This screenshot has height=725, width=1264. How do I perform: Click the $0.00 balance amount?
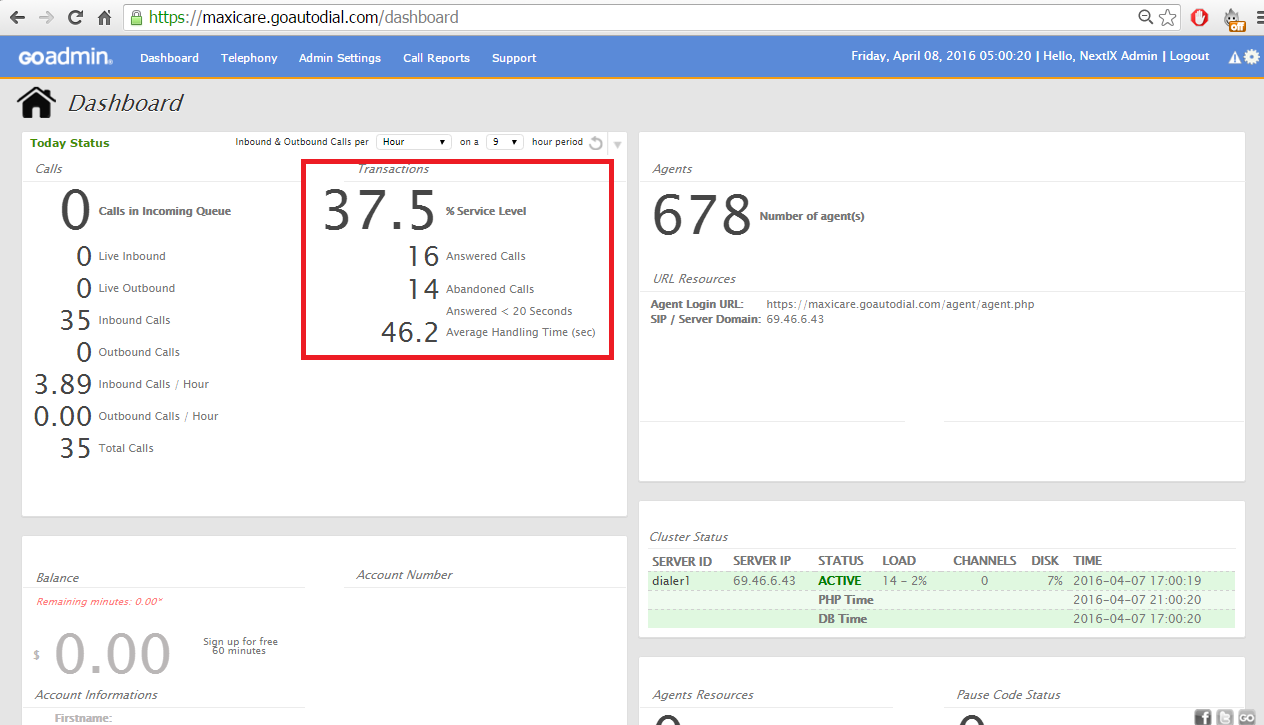112,655
